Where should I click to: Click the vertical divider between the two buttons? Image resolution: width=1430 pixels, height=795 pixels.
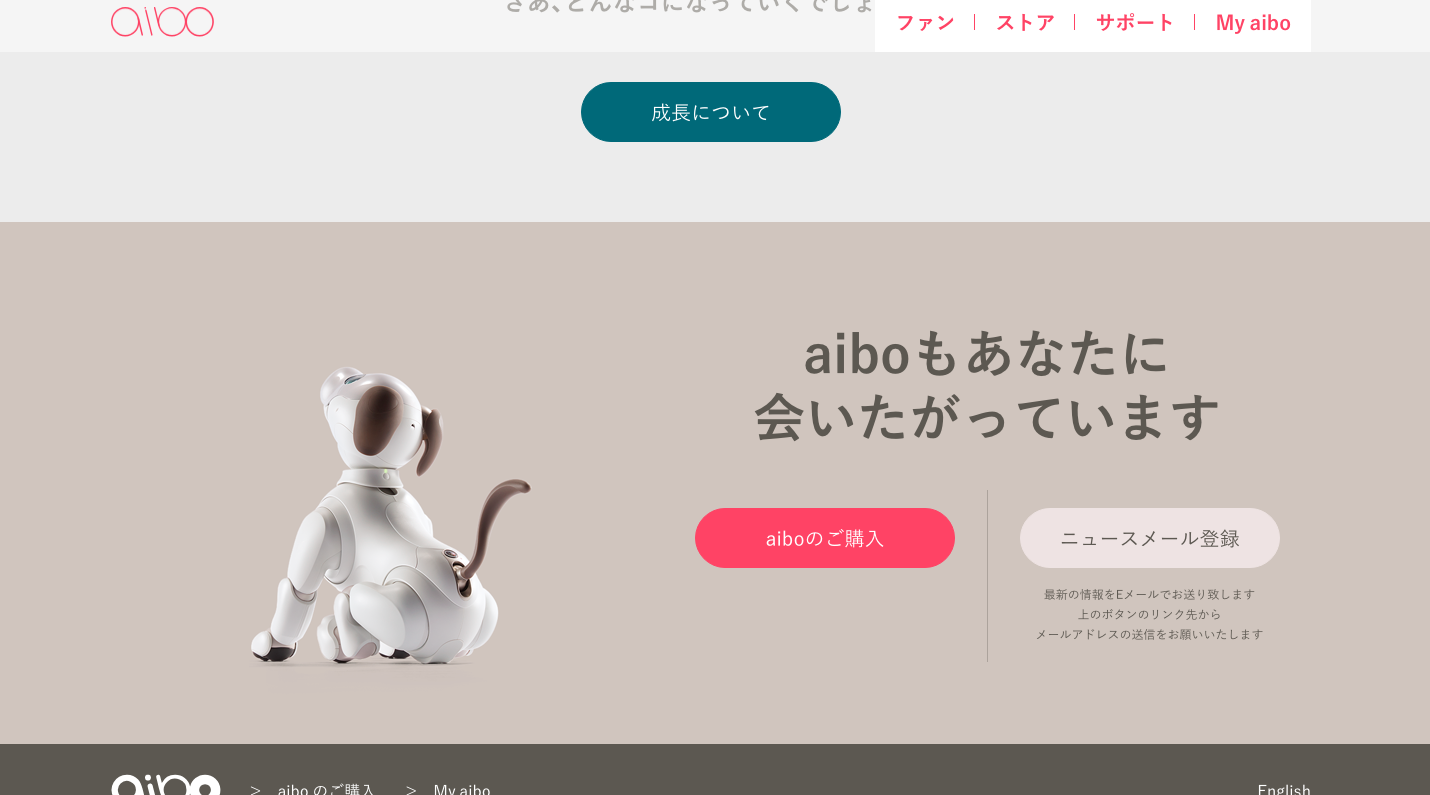click(988, 576)
